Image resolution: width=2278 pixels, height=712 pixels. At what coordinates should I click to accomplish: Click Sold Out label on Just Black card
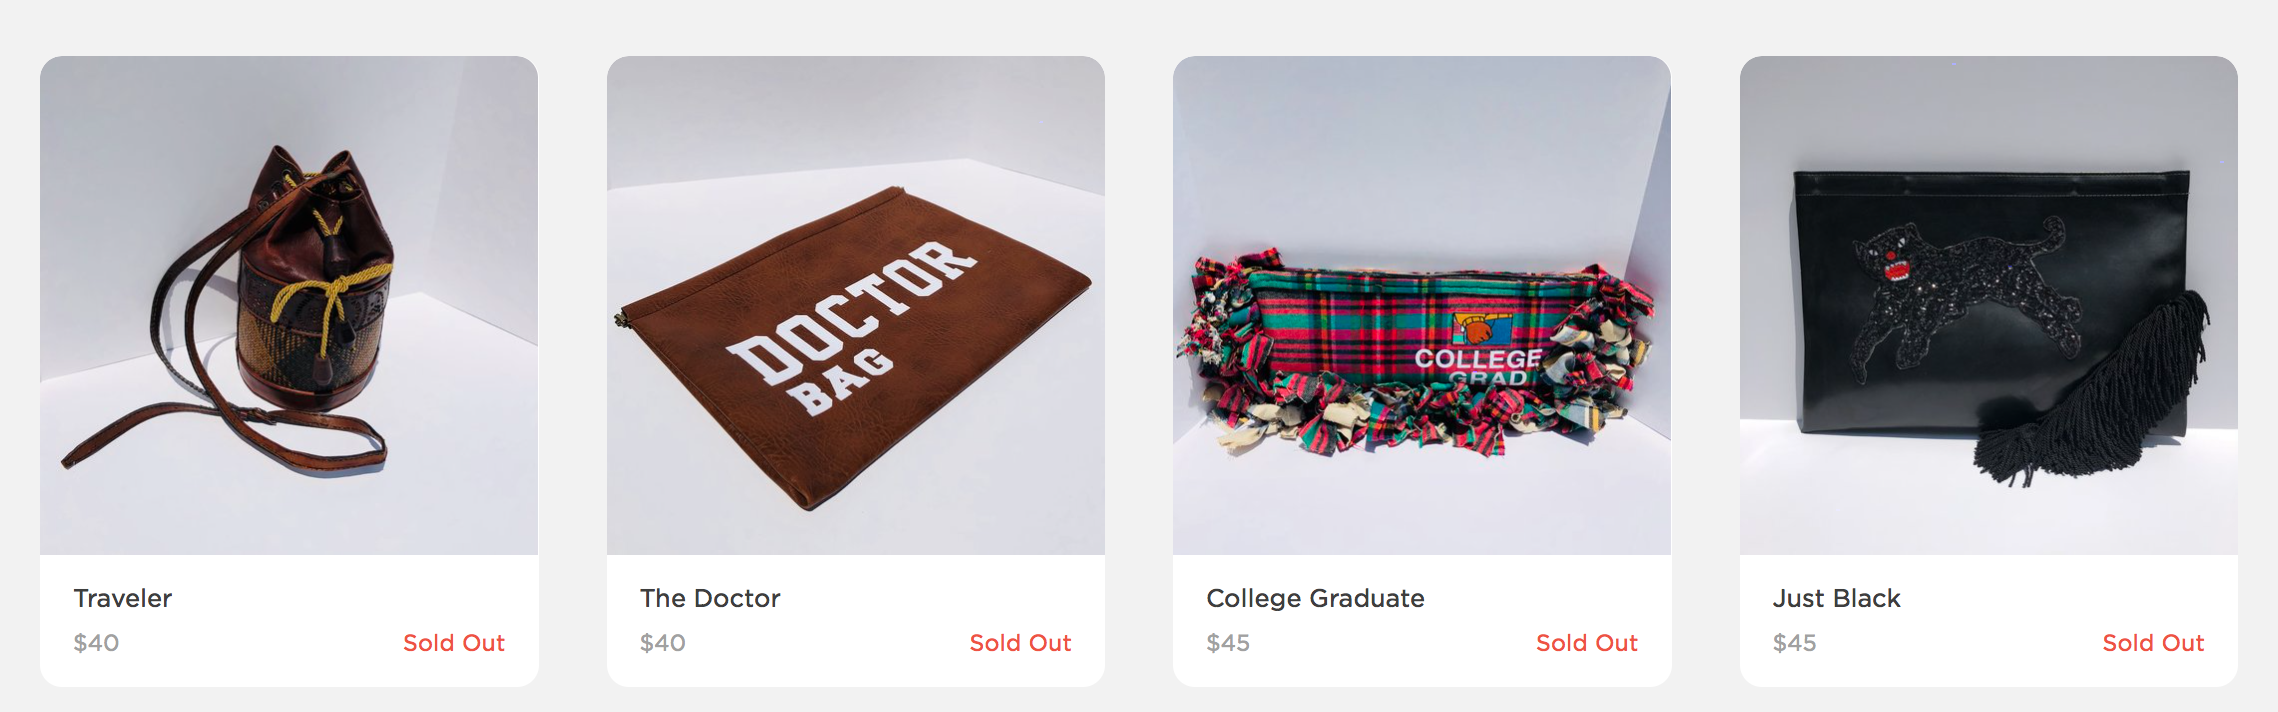2153,643
